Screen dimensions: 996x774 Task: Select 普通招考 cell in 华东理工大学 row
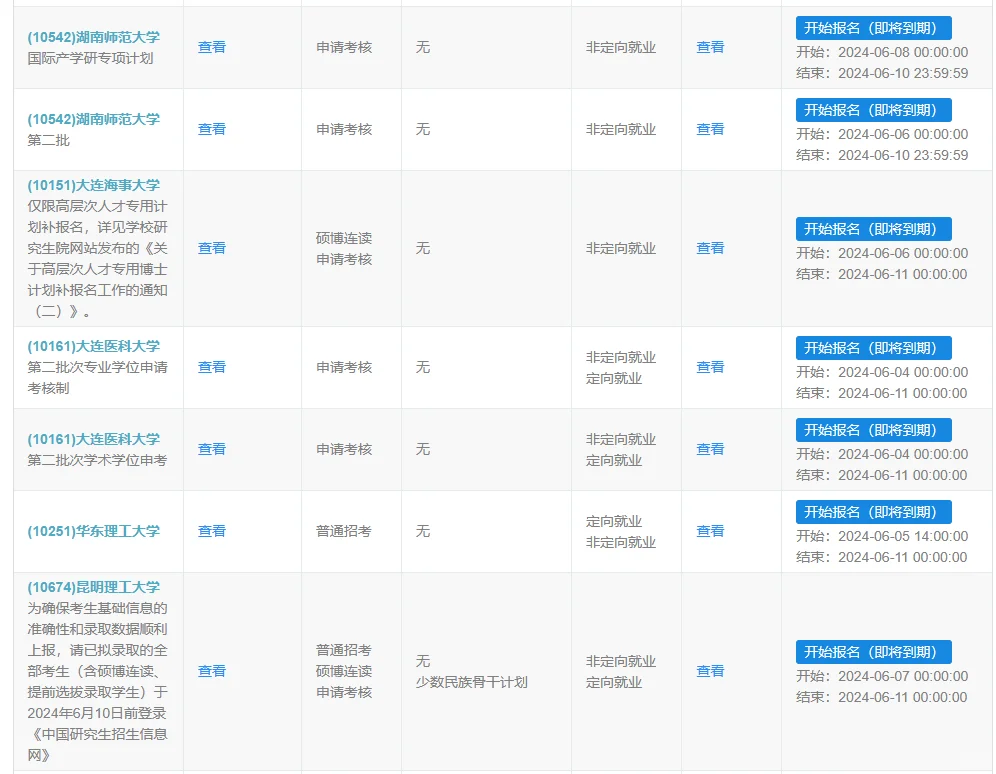(x=344, y=531)
